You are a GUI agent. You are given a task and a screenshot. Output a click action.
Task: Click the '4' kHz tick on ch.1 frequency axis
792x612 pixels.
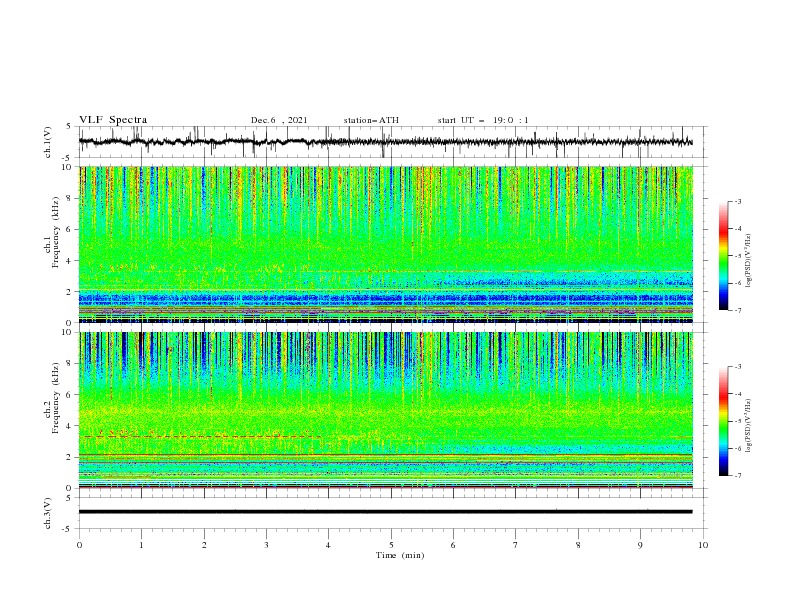click(x=70, y=261)
